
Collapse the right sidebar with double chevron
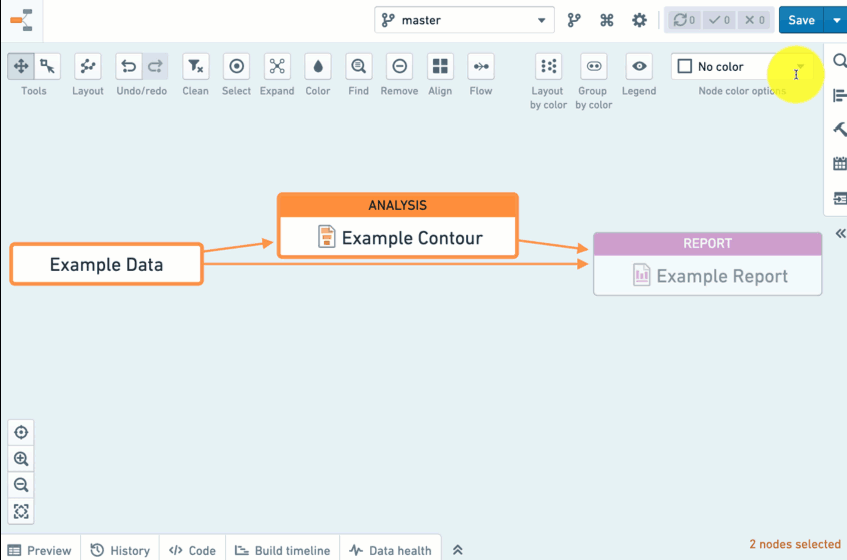(840, 233)
